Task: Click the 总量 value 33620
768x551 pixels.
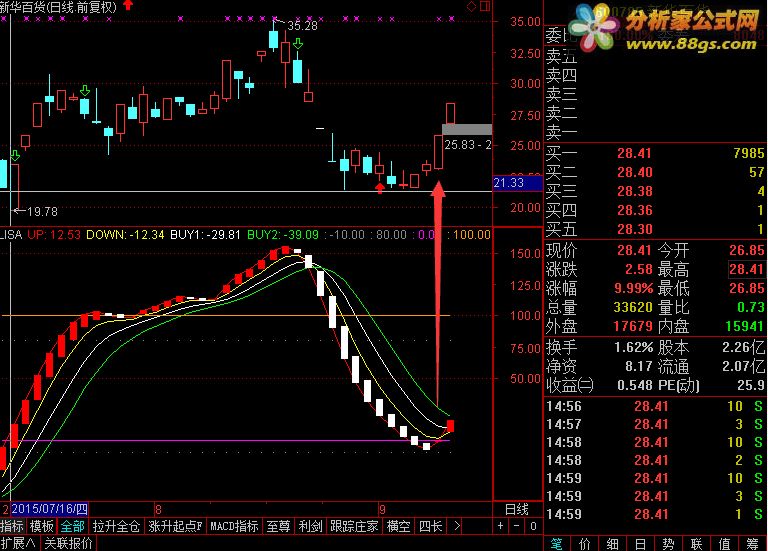Action: point(633,307)
